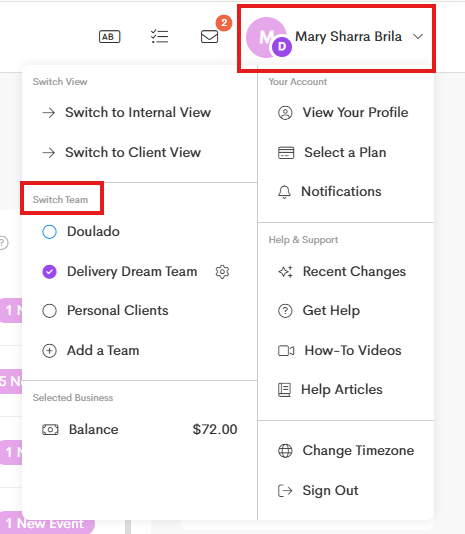Open the Delivery Dream Team settings gear
Screen dimensions: 465x534
pos(222,272)
